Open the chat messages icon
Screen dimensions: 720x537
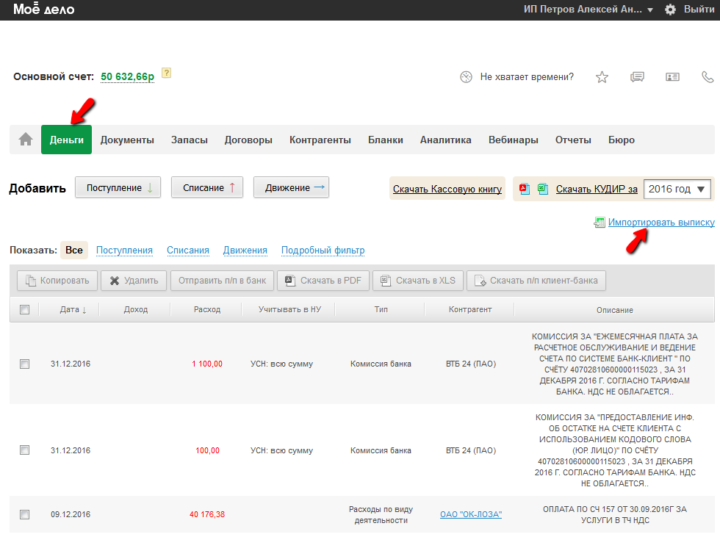[637, 77]
